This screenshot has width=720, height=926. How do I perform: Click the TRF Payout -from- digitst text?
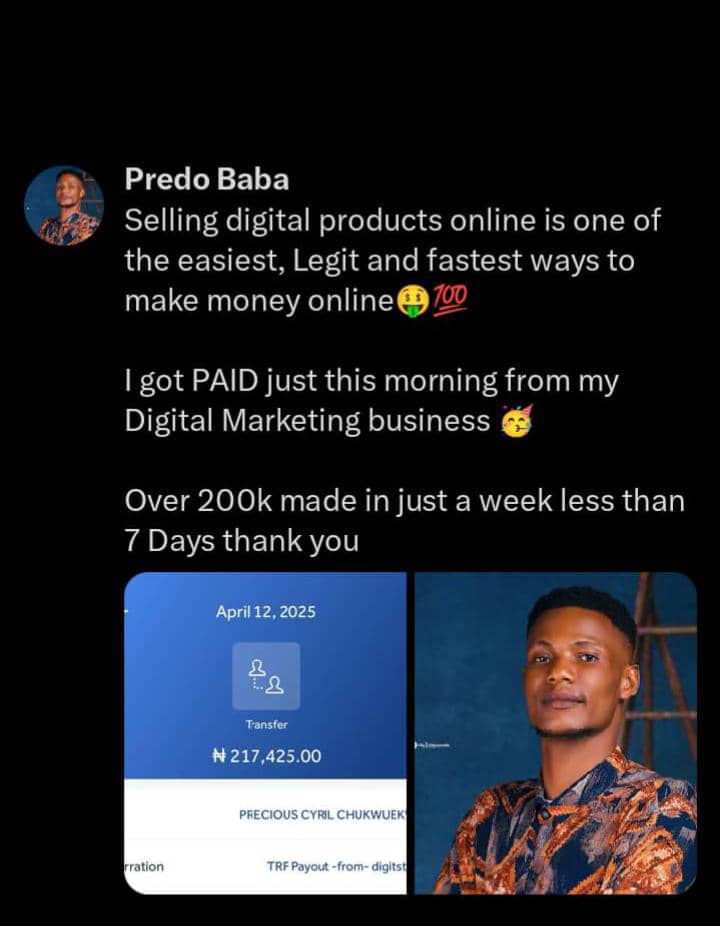(x=337, y=866)
